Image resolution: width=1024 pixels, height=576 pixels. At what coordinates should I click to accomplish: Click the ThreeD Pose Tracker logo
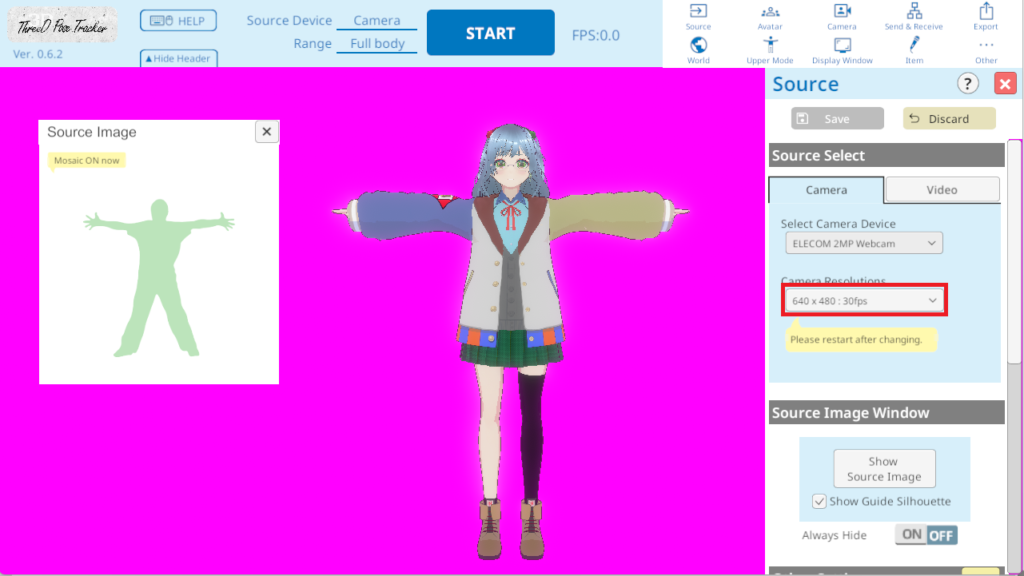tap(63, 25)
